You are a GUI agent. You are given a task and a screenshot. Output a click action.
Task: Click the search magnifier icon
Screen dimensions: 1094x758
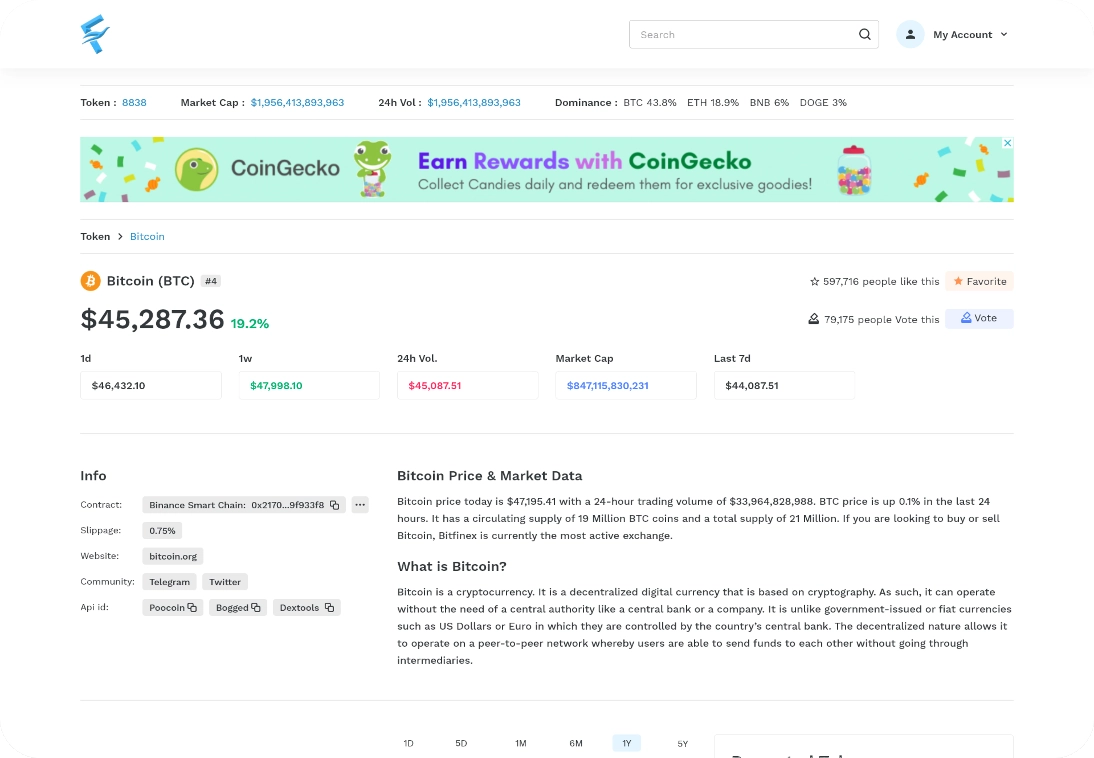(x=864, y=34)
